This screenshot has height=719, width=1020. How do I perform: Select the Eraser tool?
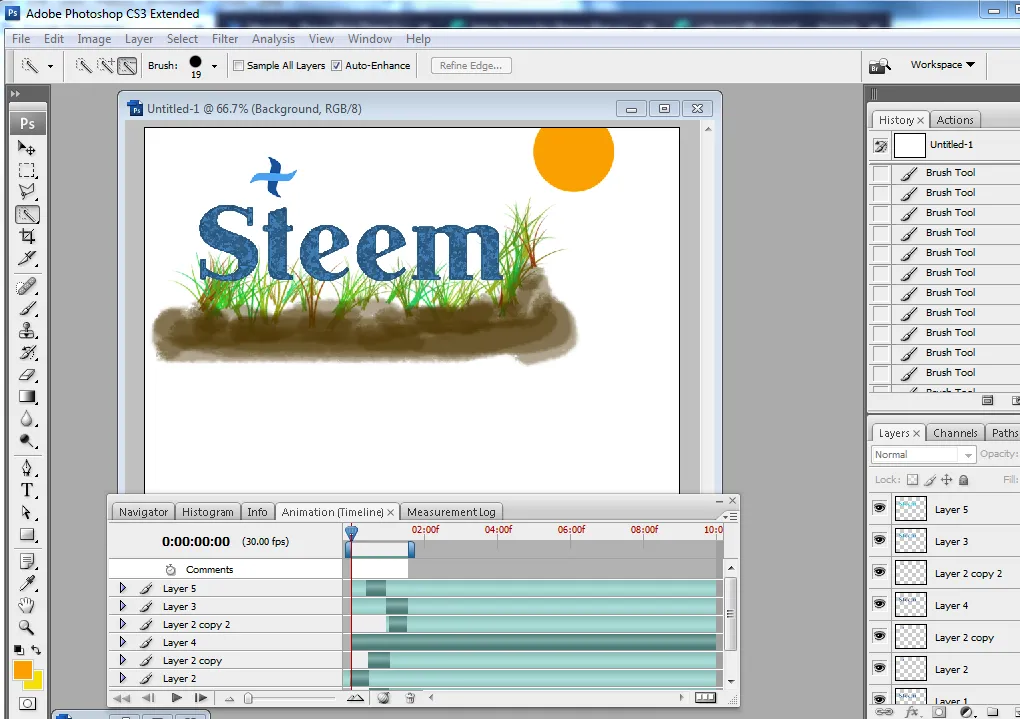point(27,375)
